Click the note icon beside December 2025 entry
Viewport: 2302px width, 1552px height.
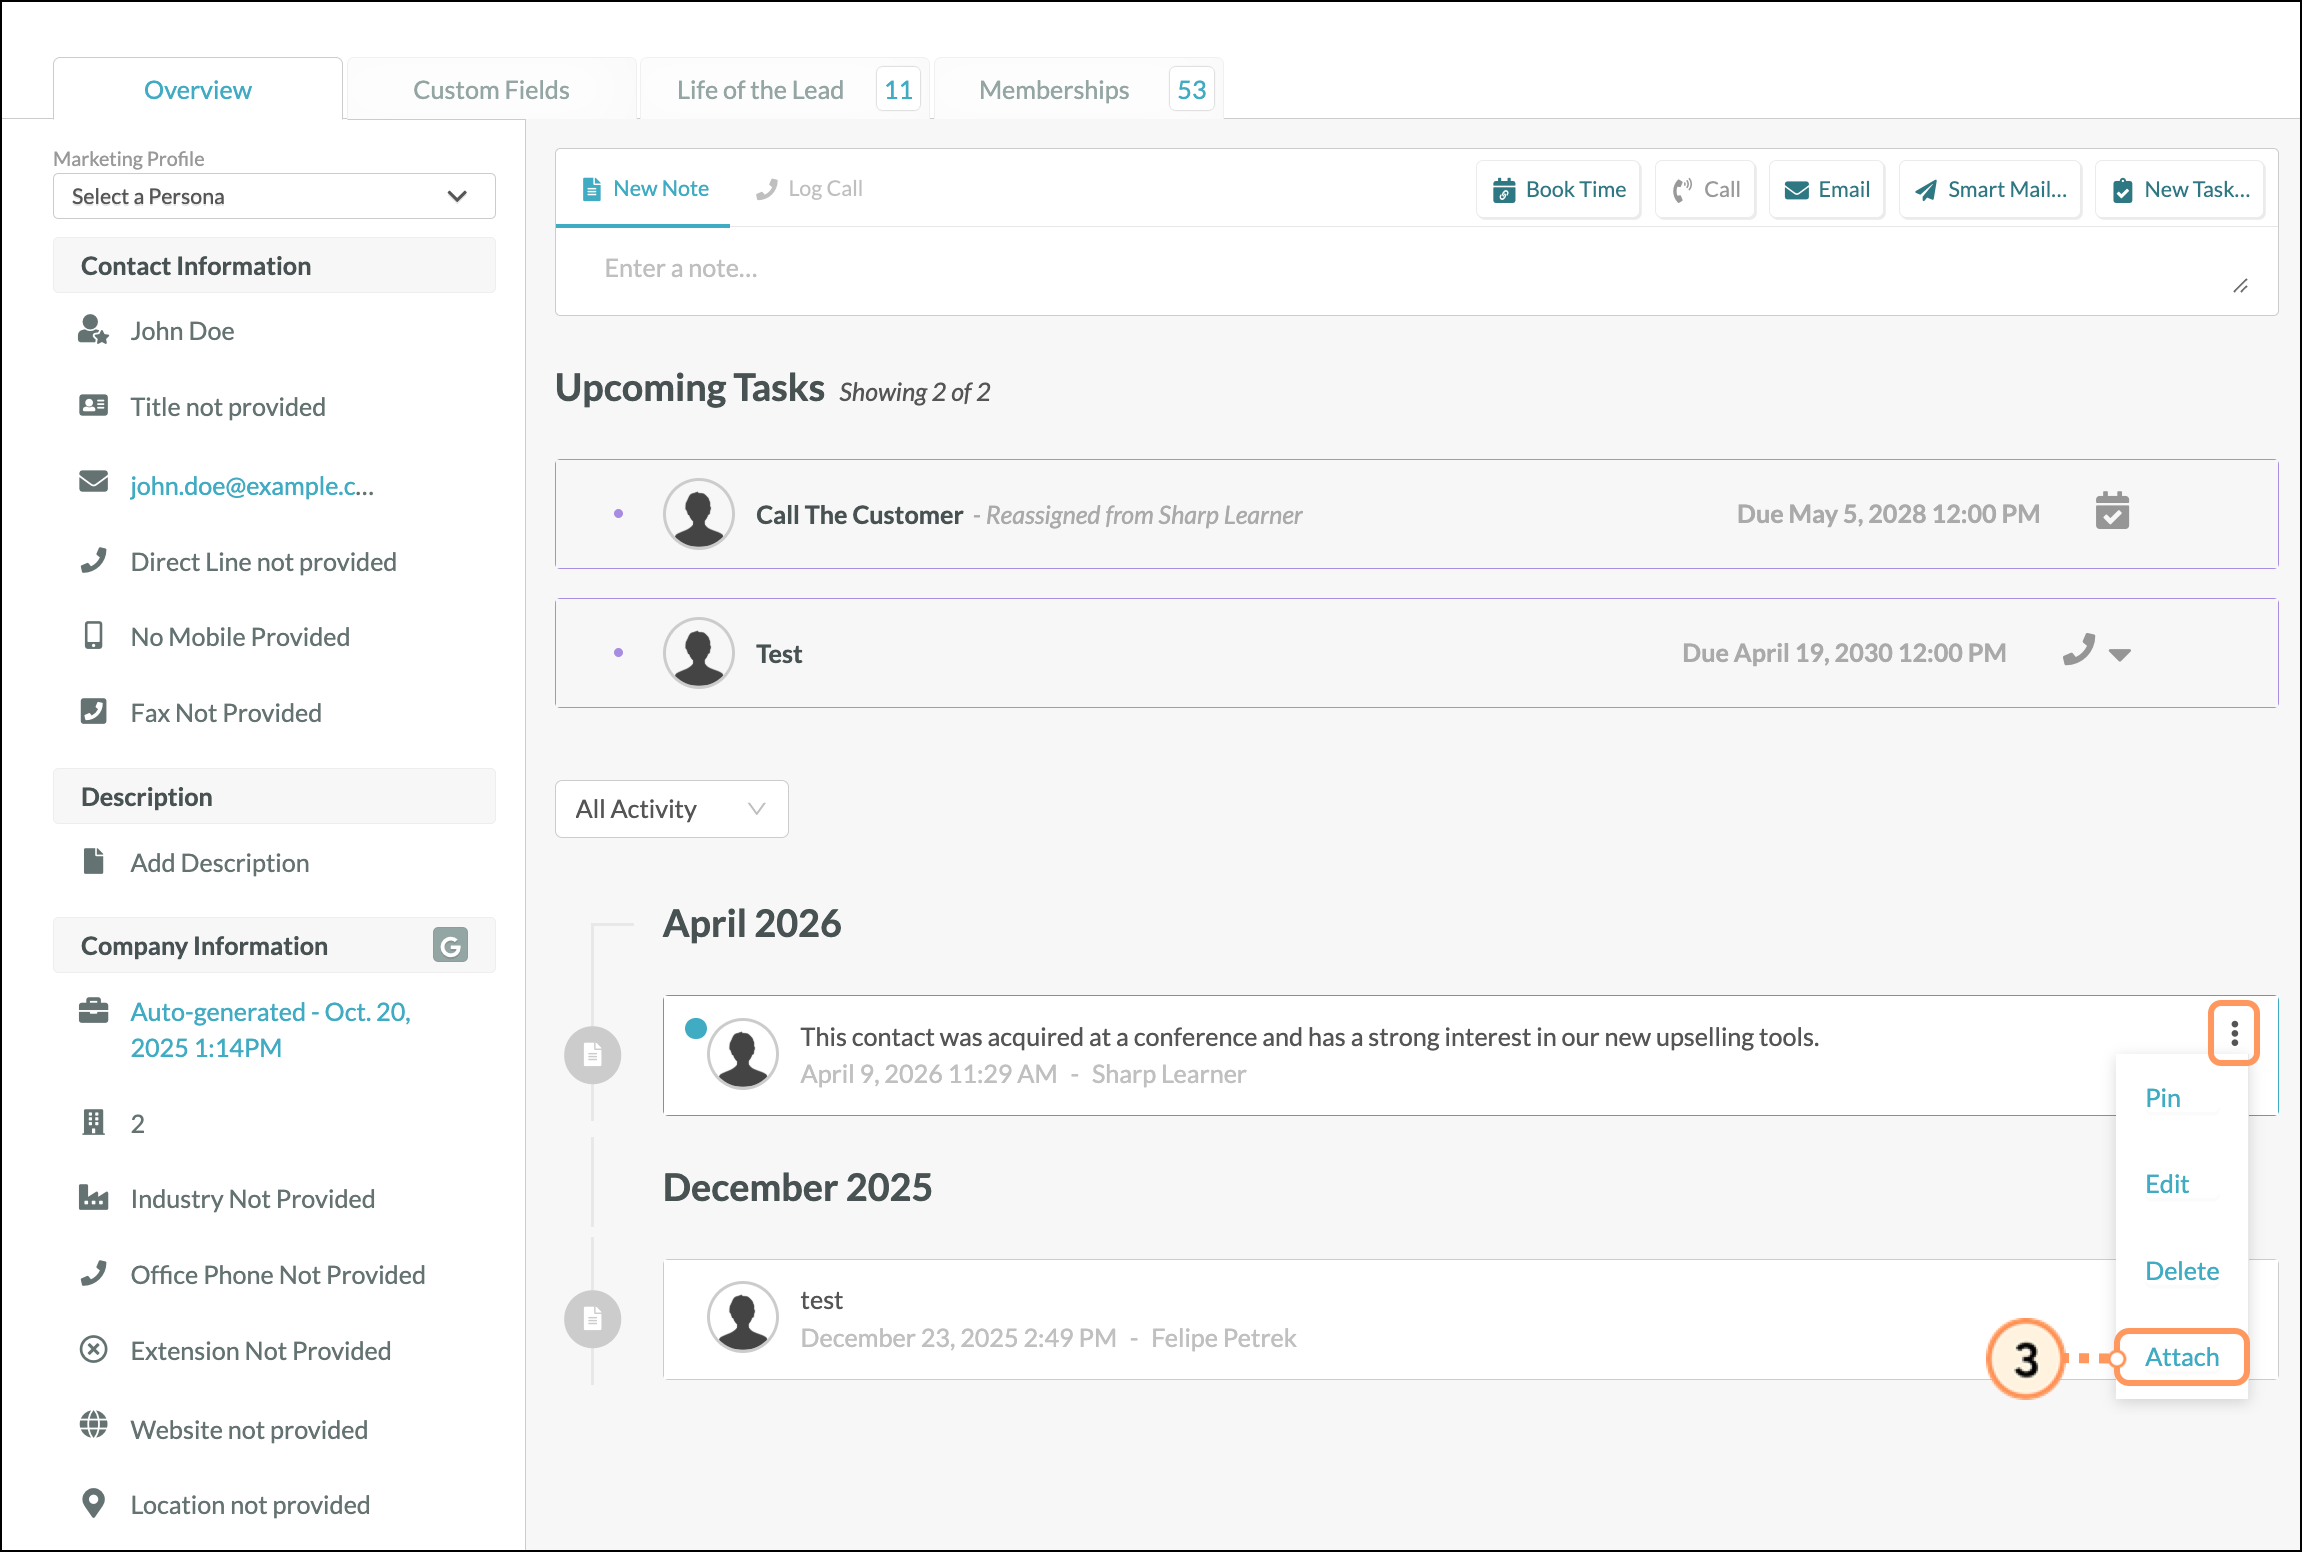click(x=593, y=1318)
